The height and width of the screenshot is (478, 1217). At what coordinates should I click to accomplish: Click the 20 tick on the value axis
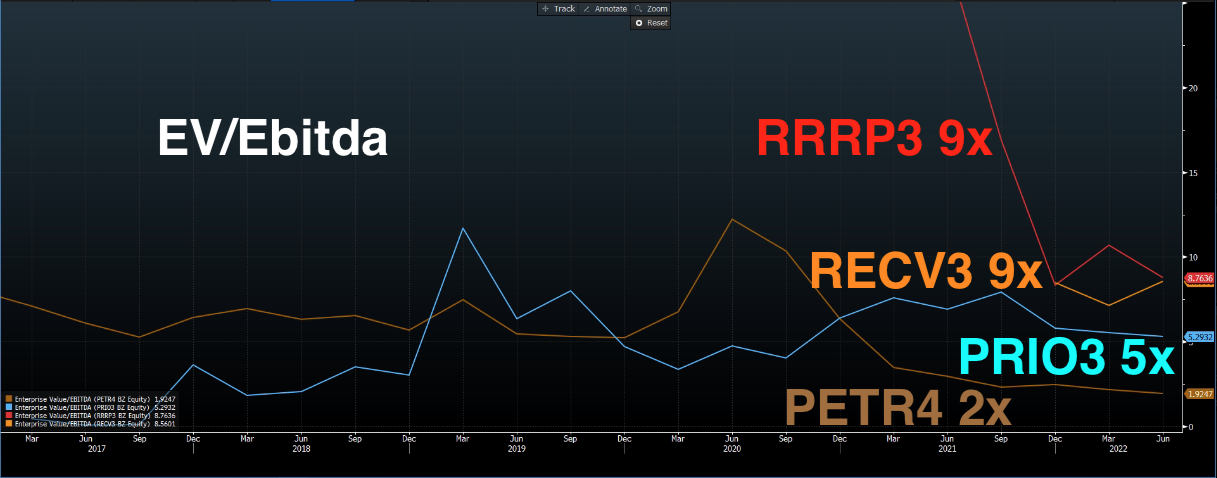coord(1192,88)
